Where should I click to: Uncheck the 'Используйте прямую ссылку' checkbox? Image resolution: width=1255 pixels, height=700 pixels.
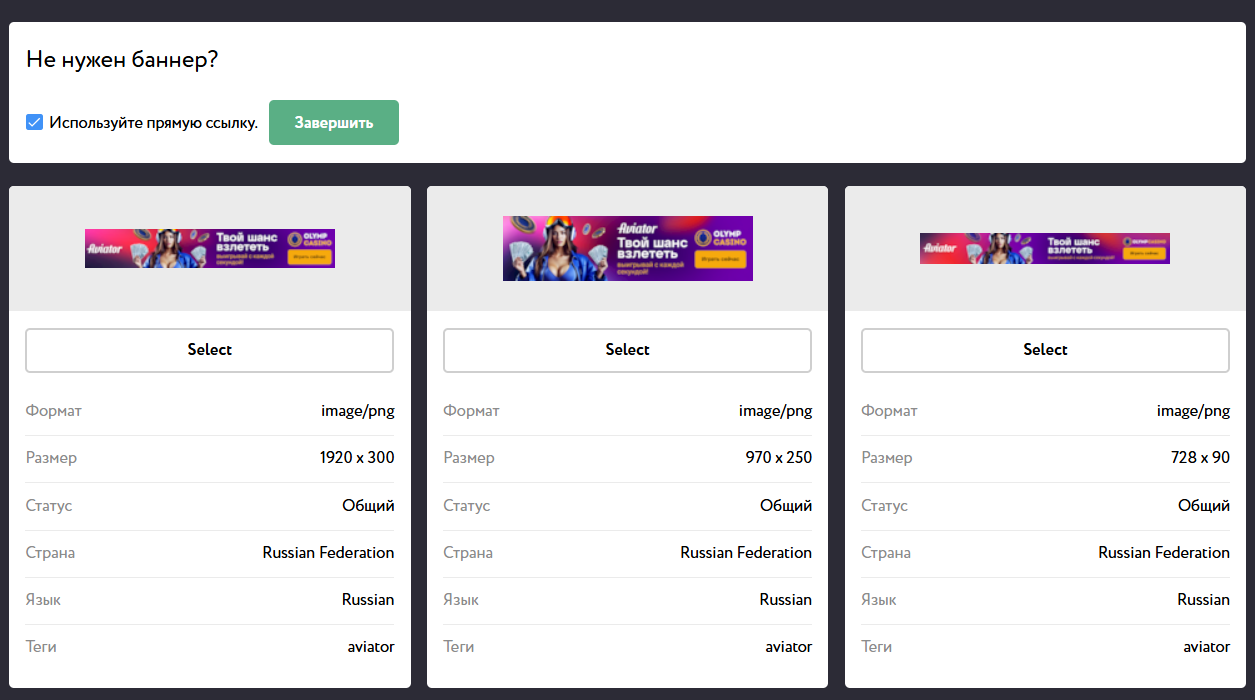(x=34, y=123)
